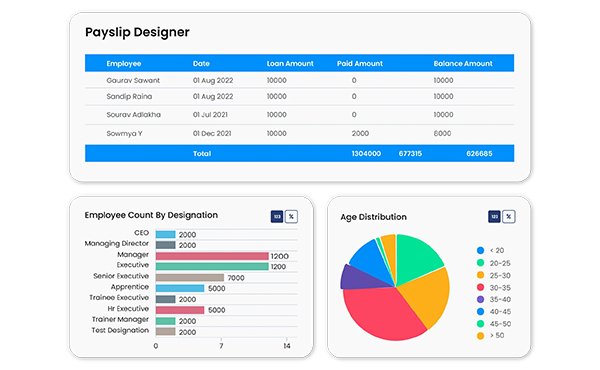Click Sowmya Y's paid amount 2000
Viewport: 600px width, 370px height.
[x=360, y=134]
